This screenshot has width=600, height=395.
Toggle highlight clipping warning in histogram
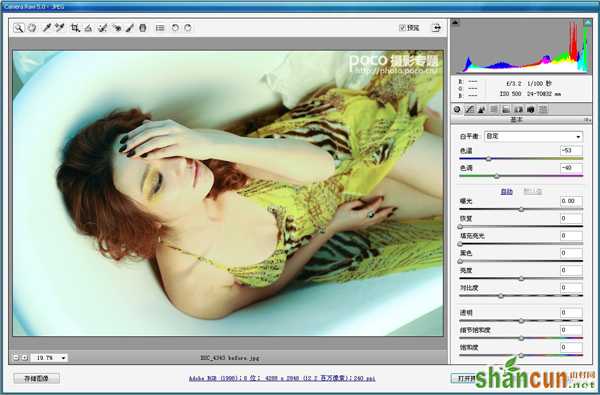point(587,23)
